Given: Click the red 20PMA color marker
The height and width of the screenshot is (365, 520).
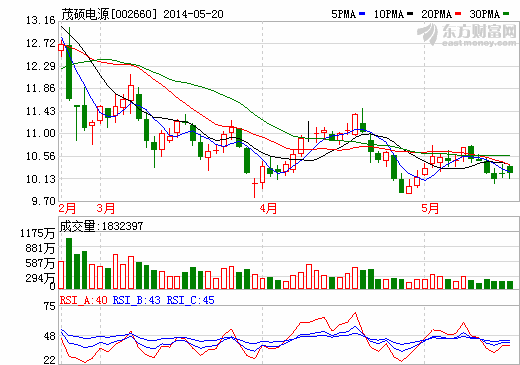Looking at the screenshot, I should 458,14.
